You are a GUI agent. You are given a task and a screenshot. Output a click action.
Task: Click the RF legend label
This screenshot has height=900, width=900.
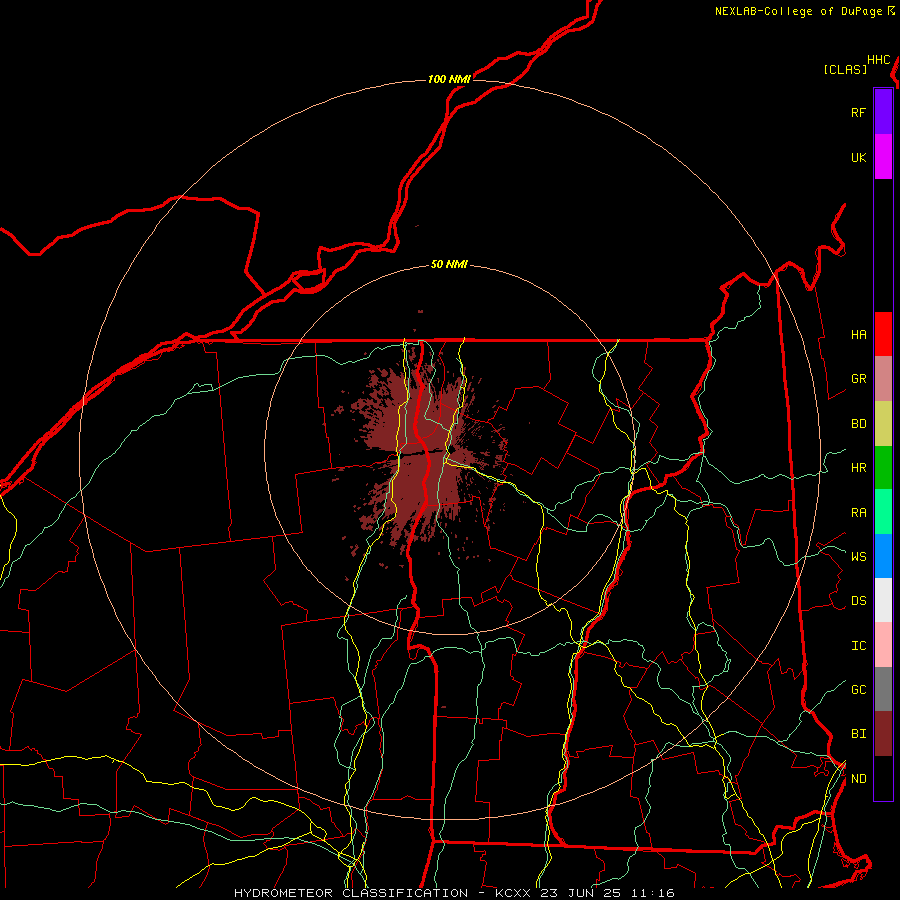click(859, 113)
